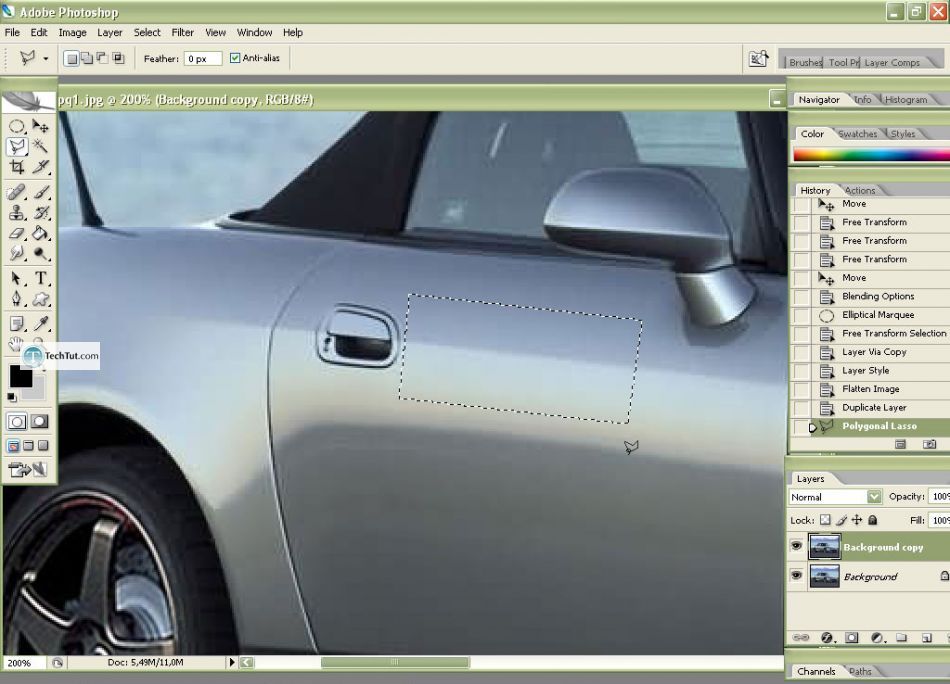The height and width of the screenshot is (684, 950).
Task: Create a new layer set folder
Action: point(902,637)
